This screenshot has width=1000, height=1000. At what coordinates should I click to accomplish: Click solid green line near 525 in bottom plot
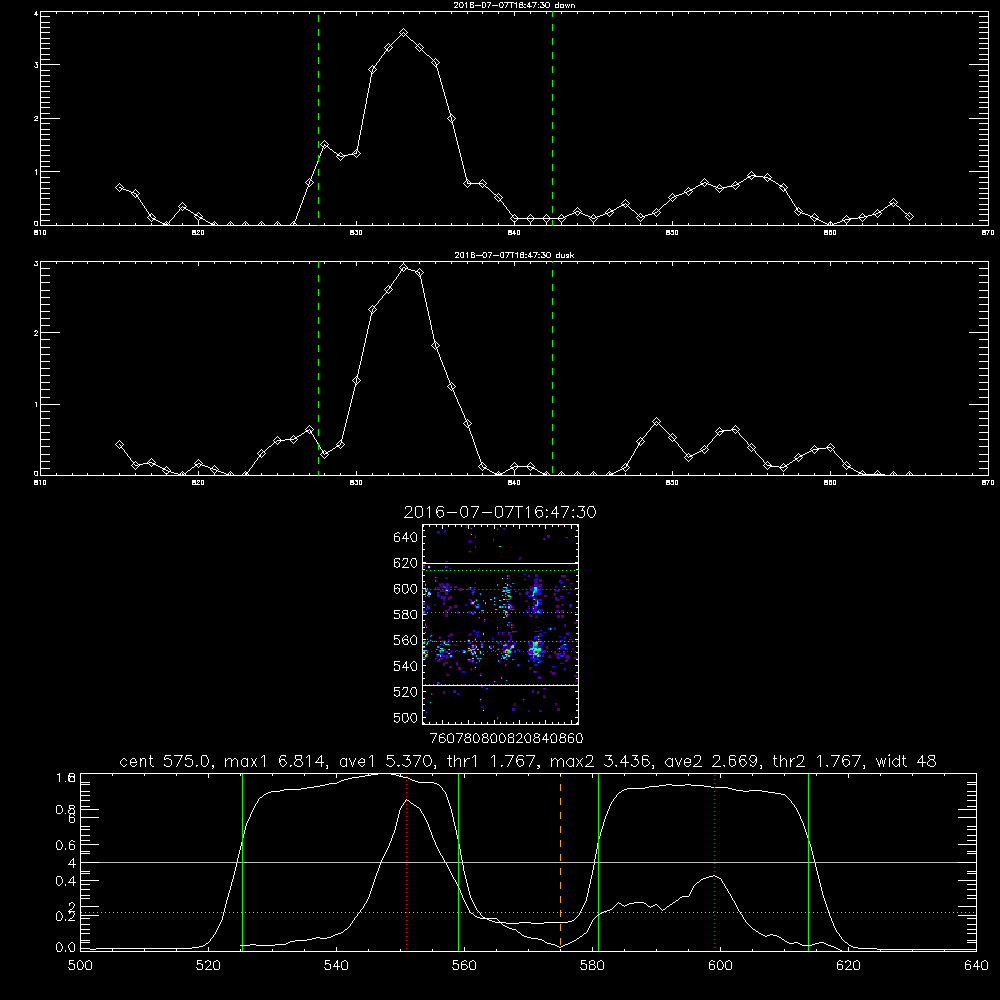pos(242,861)
